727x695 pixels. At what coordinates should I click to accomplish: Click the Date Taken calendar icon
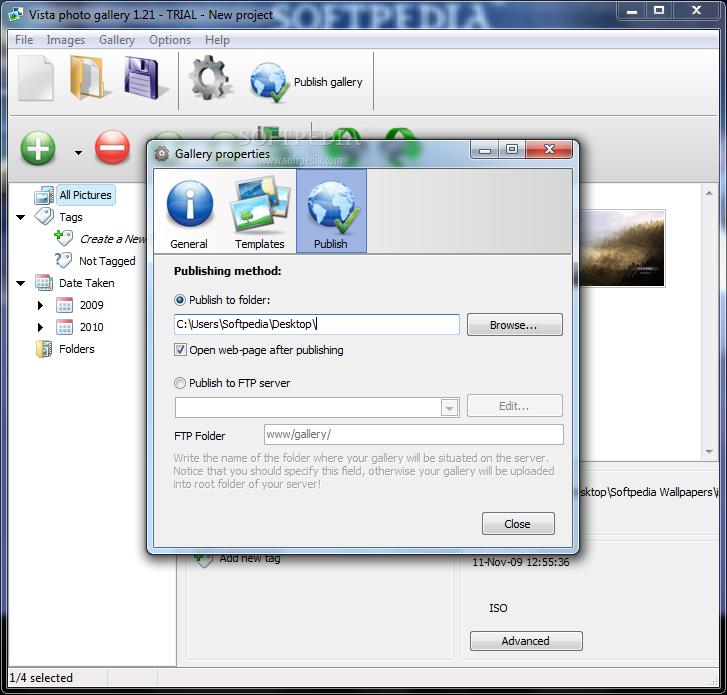click(44, 282)
